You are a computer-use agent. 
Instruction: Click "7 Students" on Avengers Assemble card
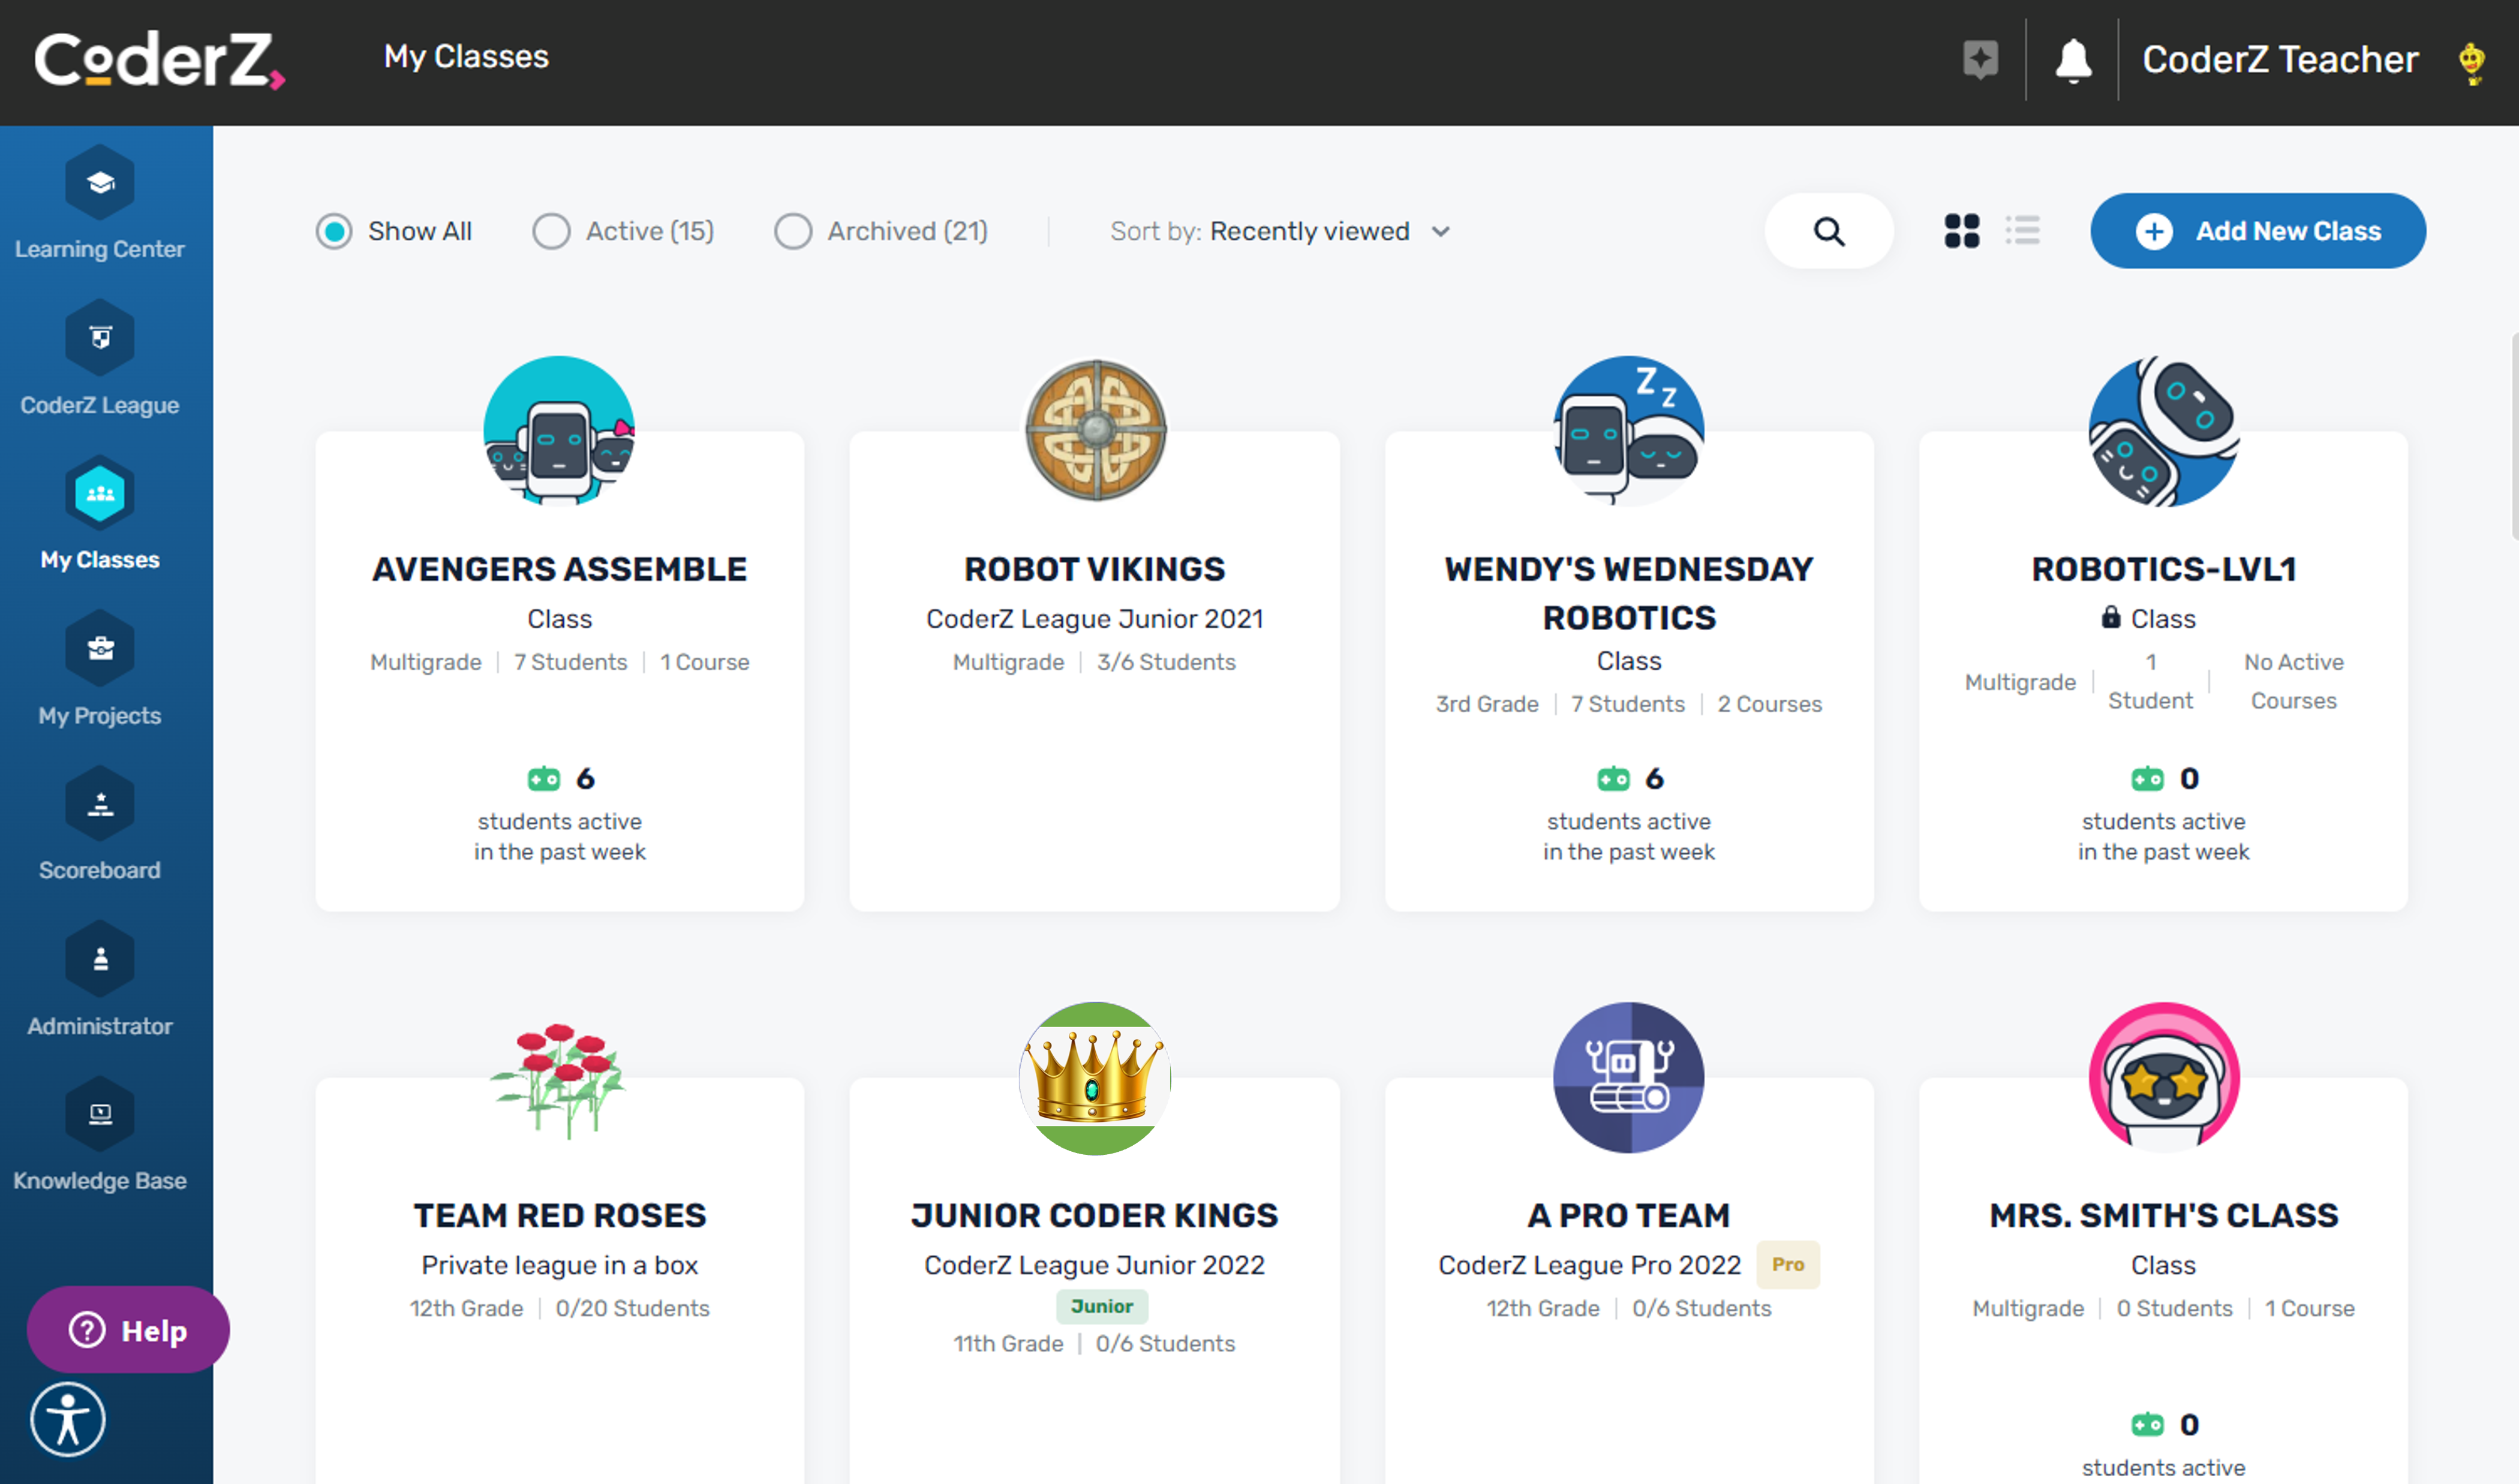tap(571, 662)
